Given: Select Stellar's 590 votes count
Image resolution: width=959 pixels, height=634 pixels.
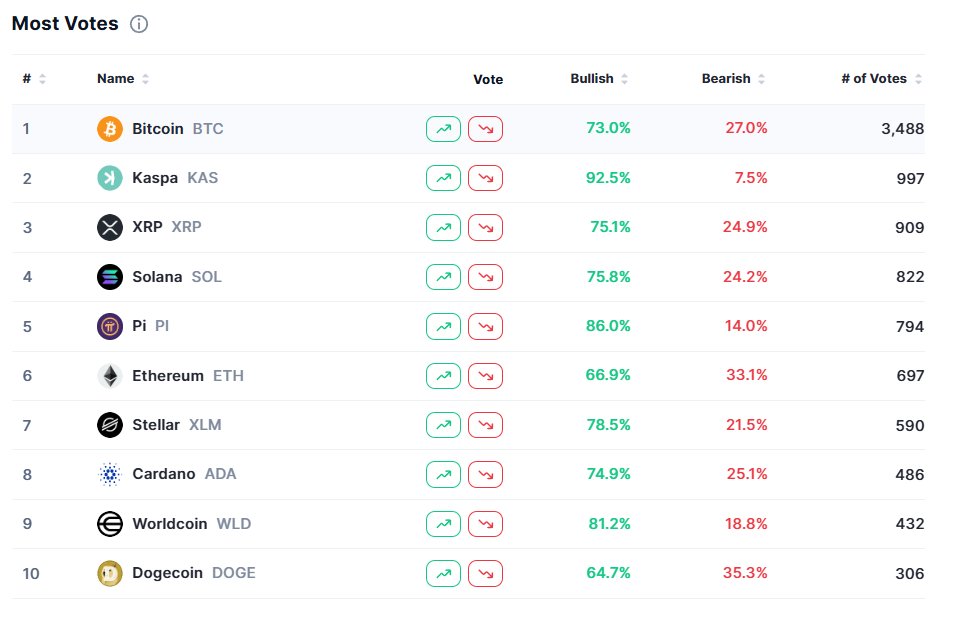Looking at the screenshot, I should click(910, 426).
